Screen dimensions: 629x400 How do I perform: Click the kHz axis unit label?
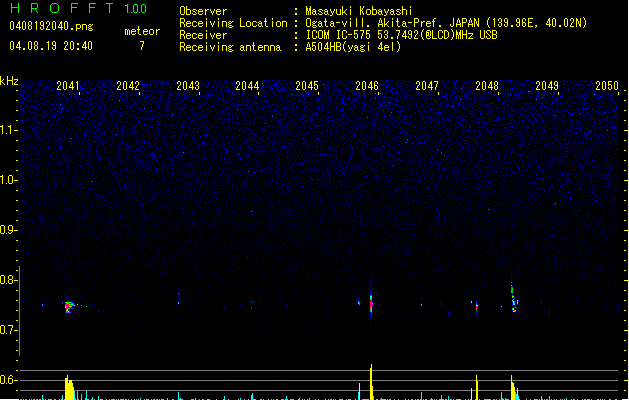(x=9, y=81)
